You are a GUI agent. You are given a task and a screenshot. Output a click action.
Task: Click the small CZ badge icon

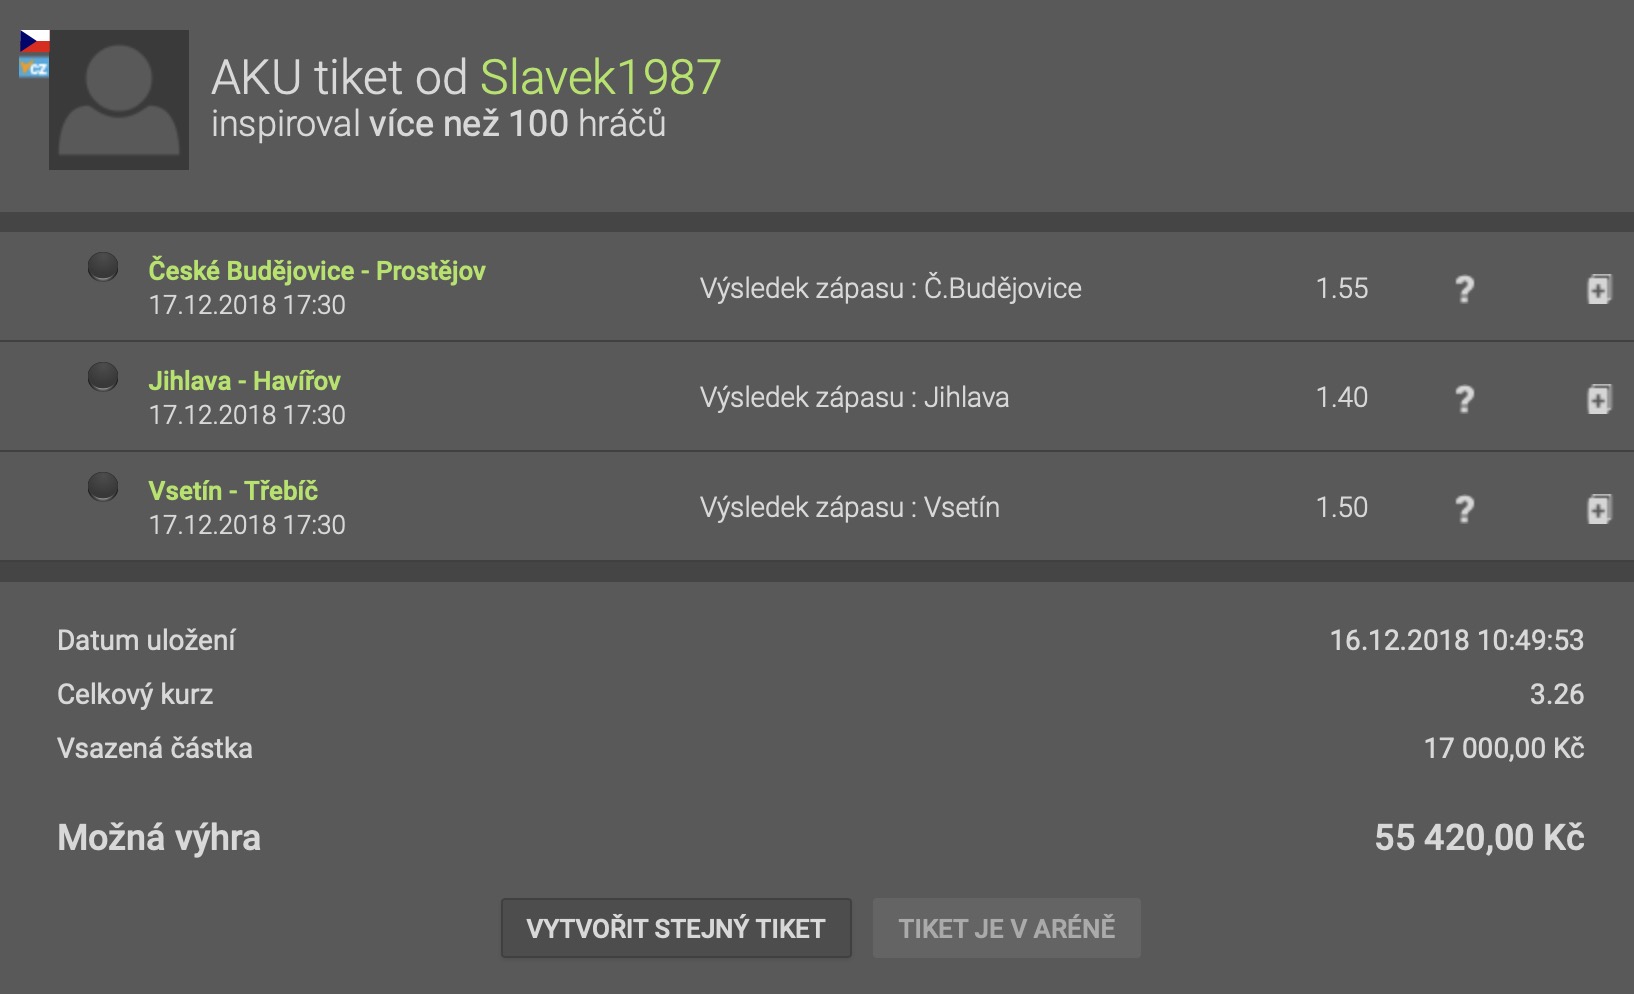[34, 68]
